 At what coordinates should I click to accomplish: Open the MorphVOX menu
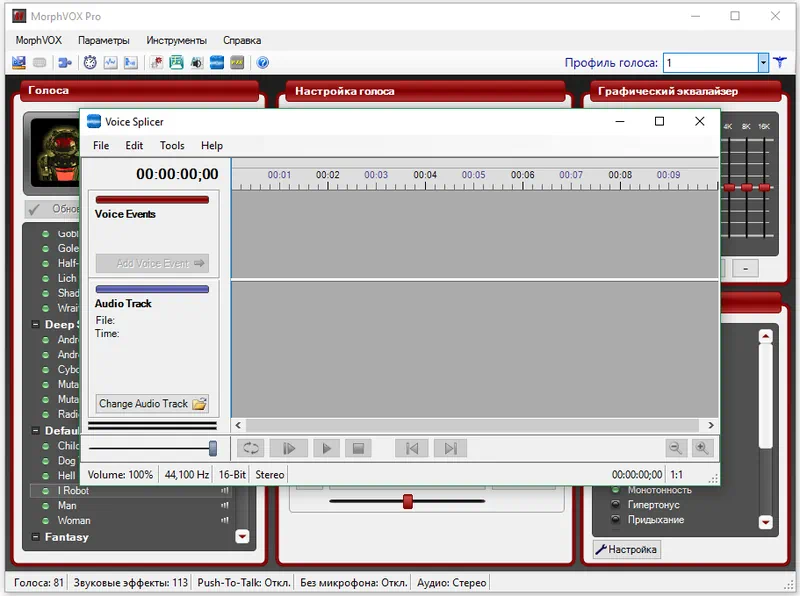coord(39,40)
